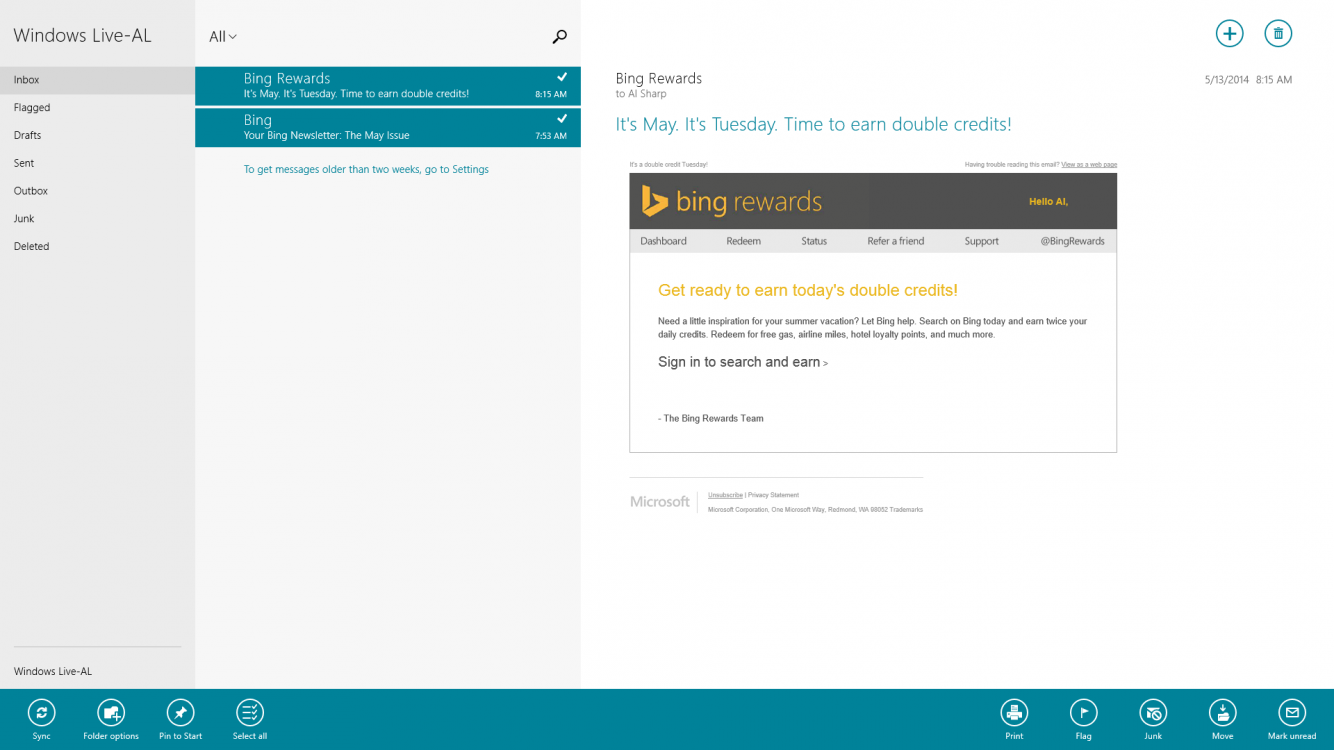1334x750 pixels.
Task: Expand the All filter dropdown
Action: 223,37
